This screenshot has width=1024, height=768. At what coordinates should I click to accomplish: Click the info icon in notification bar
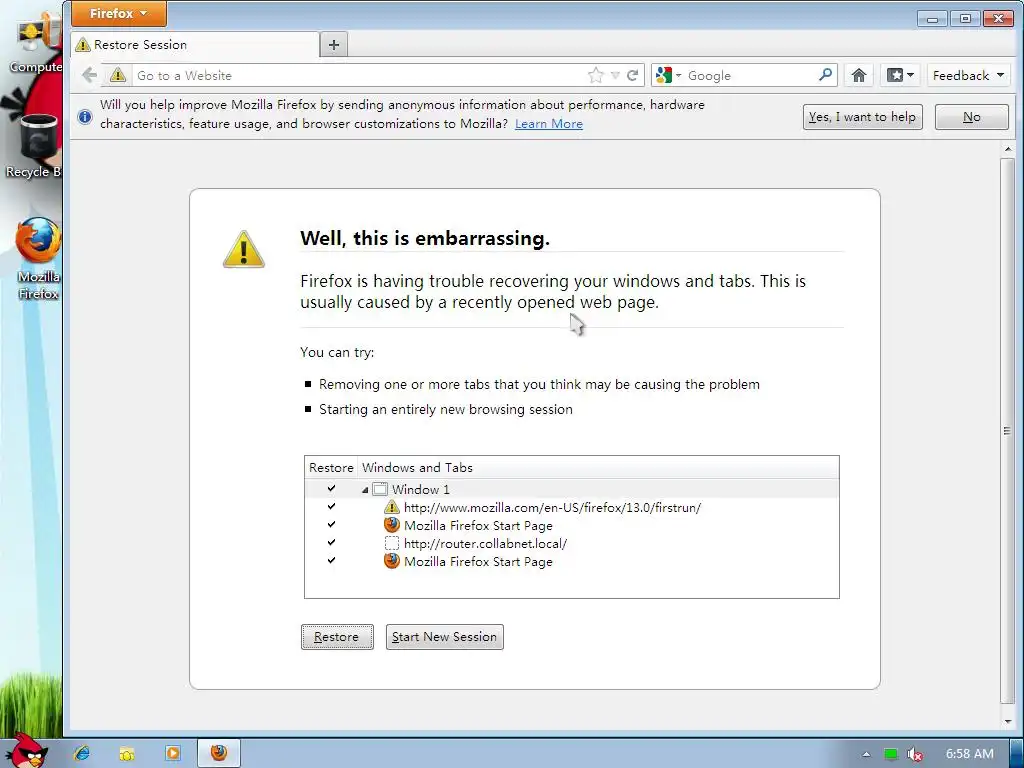tap(85, 116)
